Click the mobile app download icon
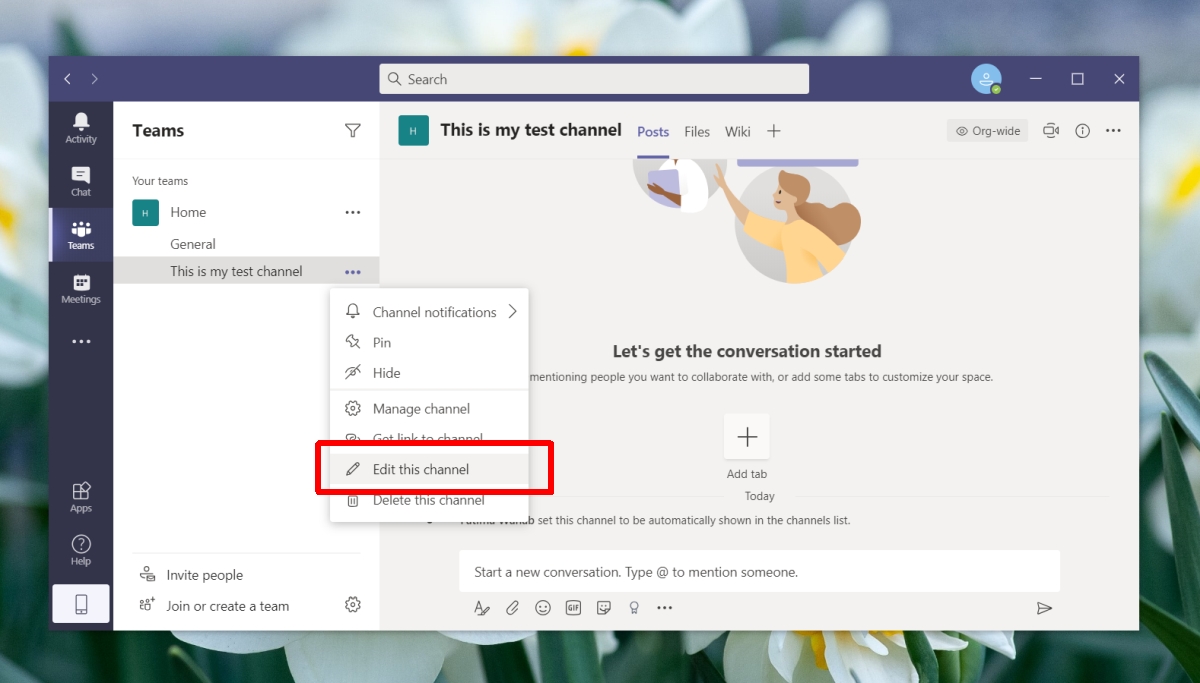1200x683 pixels. coord(81,604)
